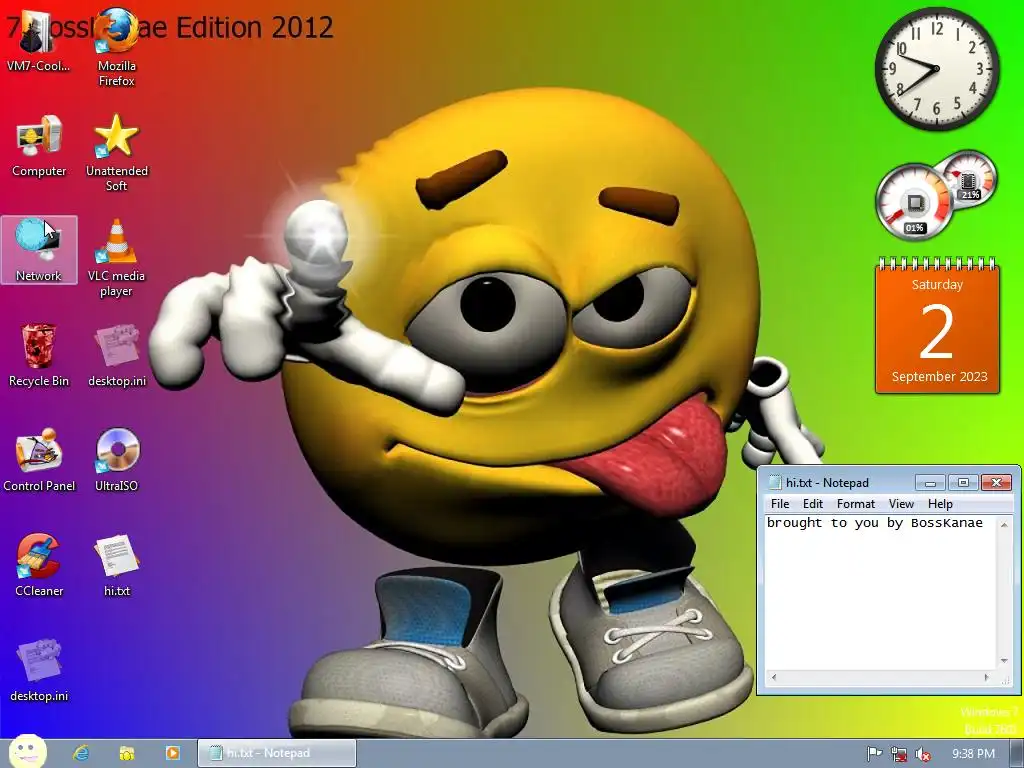Screen dimensions: 1024x768
Task: Select desktop.ini below CCleaner
Action: [39, 671]
